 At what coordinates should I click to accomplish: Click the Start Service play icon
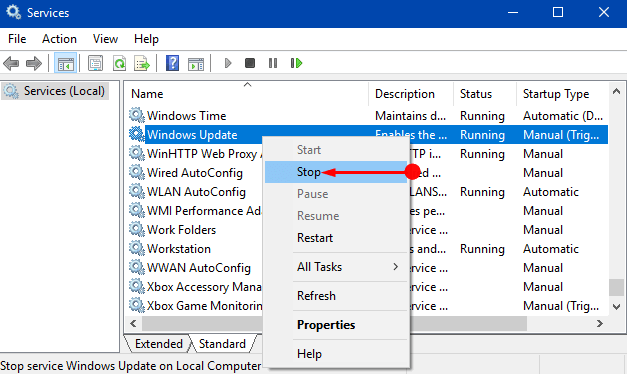(x=228, y=63)
